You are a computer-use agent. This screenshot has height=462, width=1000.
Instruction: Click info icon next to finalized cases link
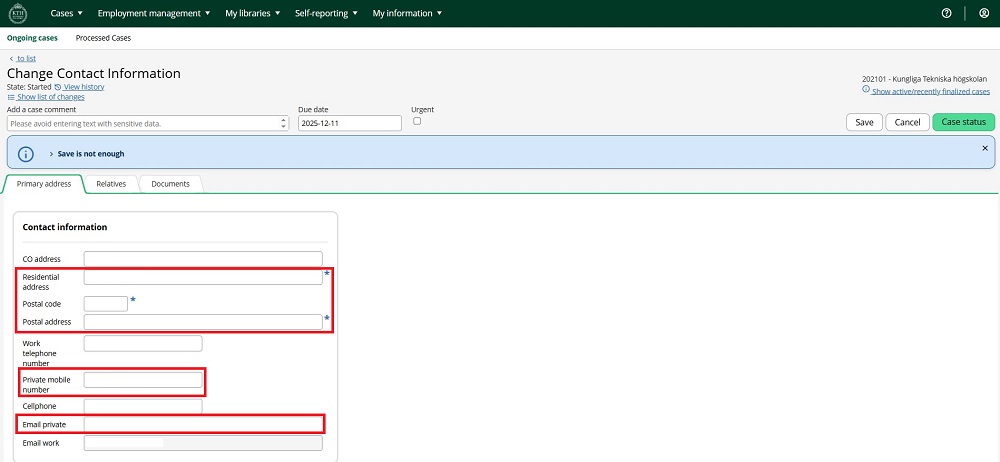click(x=866, y=91)
